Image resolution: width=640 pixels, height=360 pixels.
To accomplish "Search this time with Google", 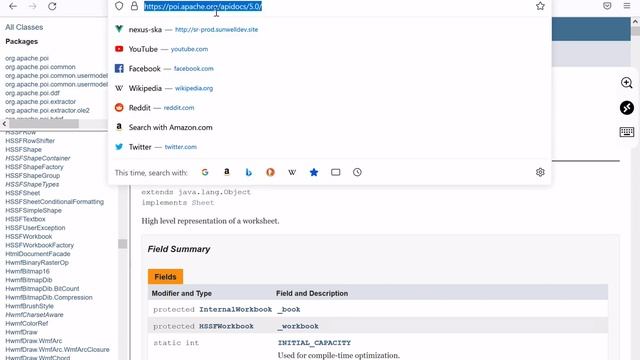I will coord(205,172).
